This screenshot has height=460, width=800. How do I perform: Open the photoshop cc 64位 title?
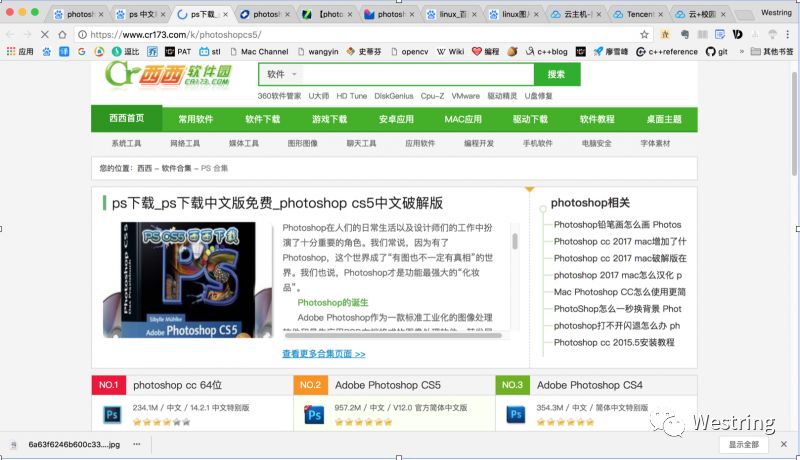(x=178, y=385)
